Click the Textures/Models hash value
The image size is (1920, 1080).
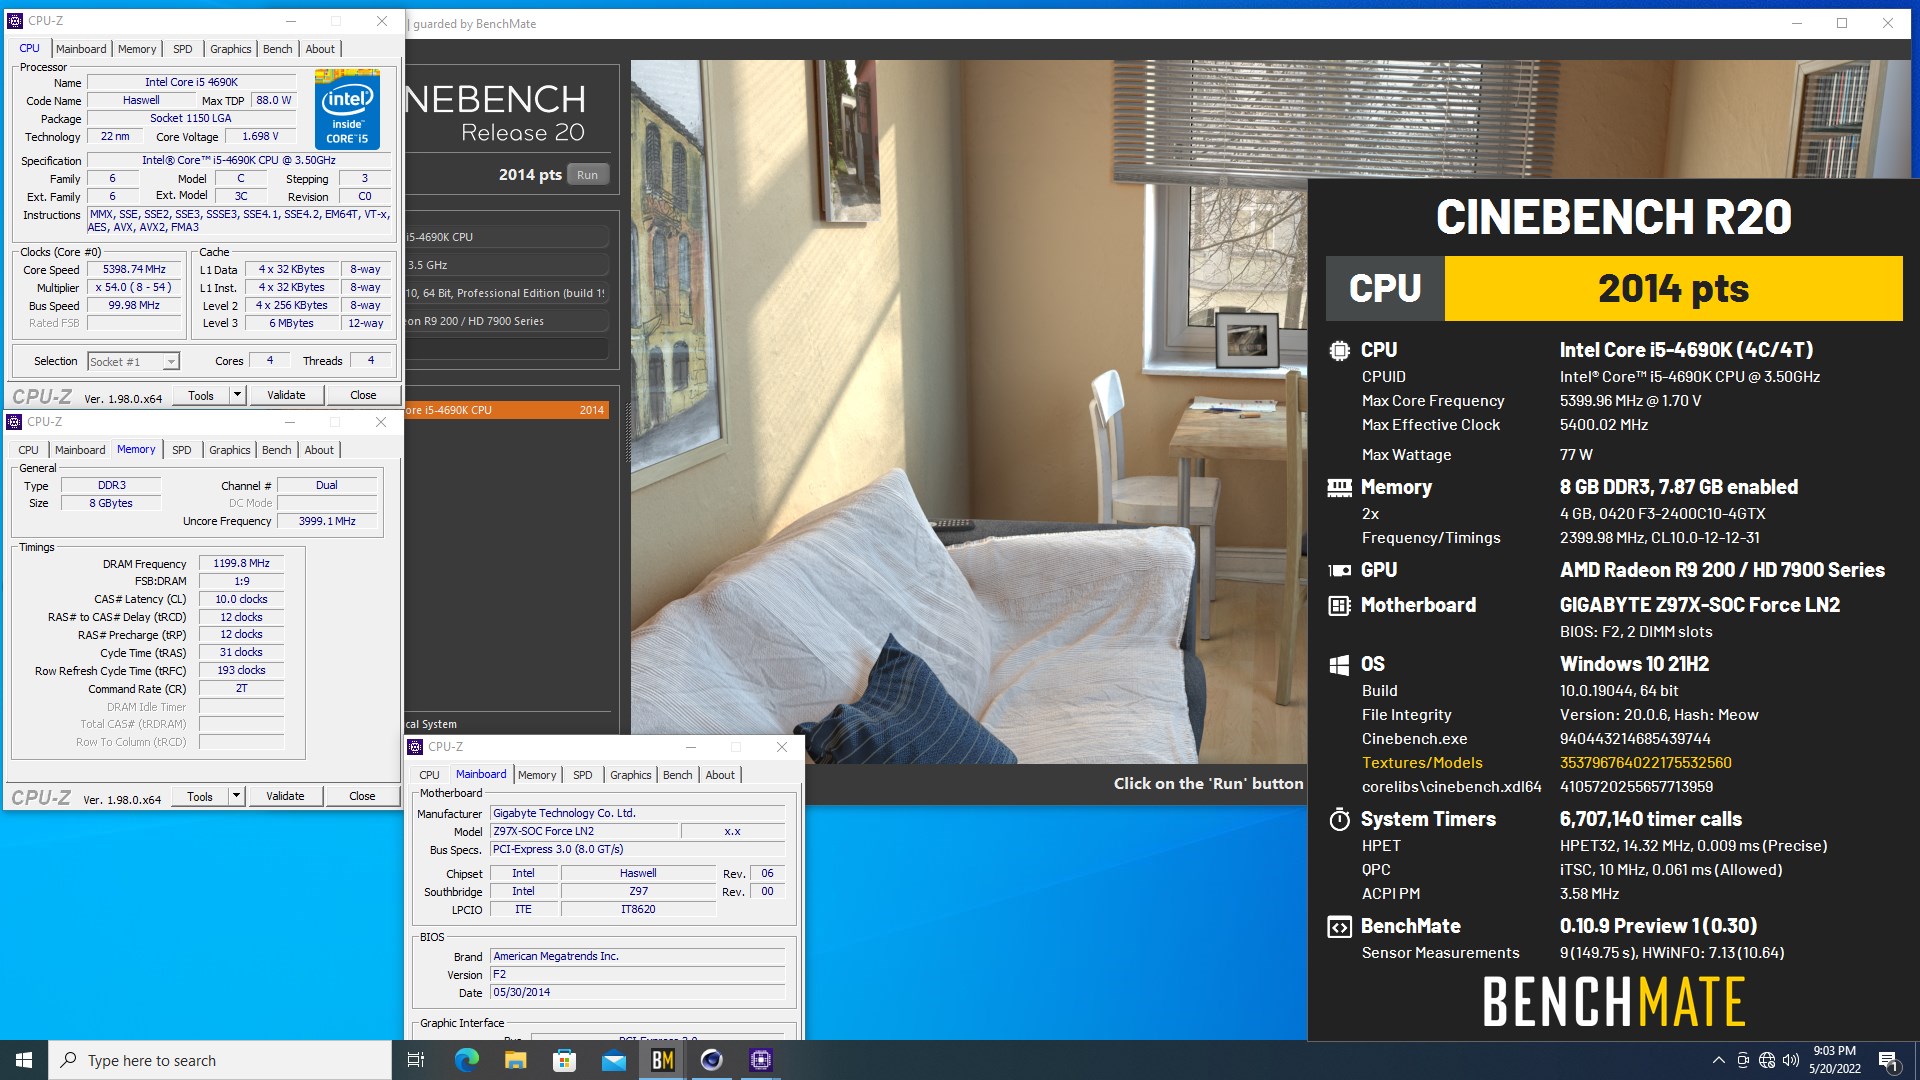pos(1645,763)
